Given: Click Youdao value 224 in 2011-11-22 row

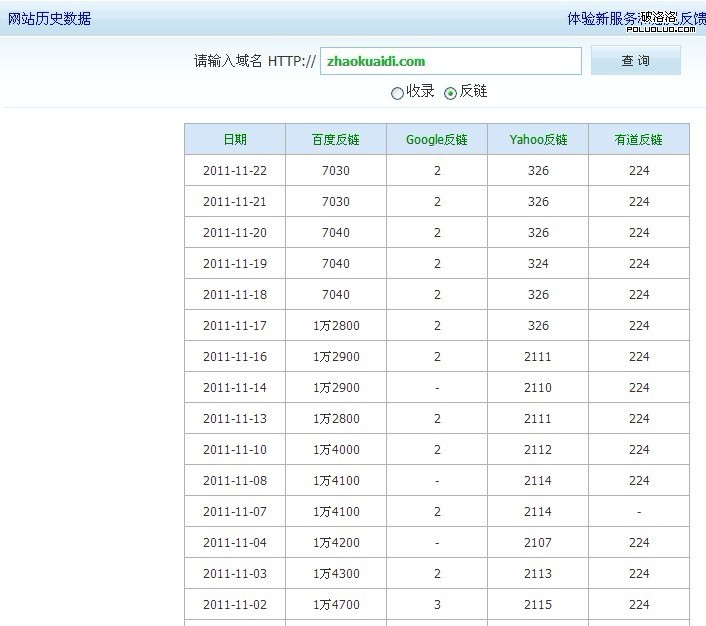Looking at the screenshot, I should tap(639, 171).
